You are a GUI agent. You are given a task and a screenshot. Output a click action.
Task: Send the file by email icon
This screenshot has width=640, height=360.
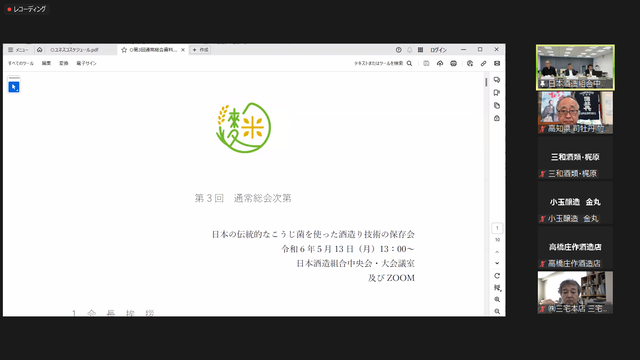tap(497, 63)
